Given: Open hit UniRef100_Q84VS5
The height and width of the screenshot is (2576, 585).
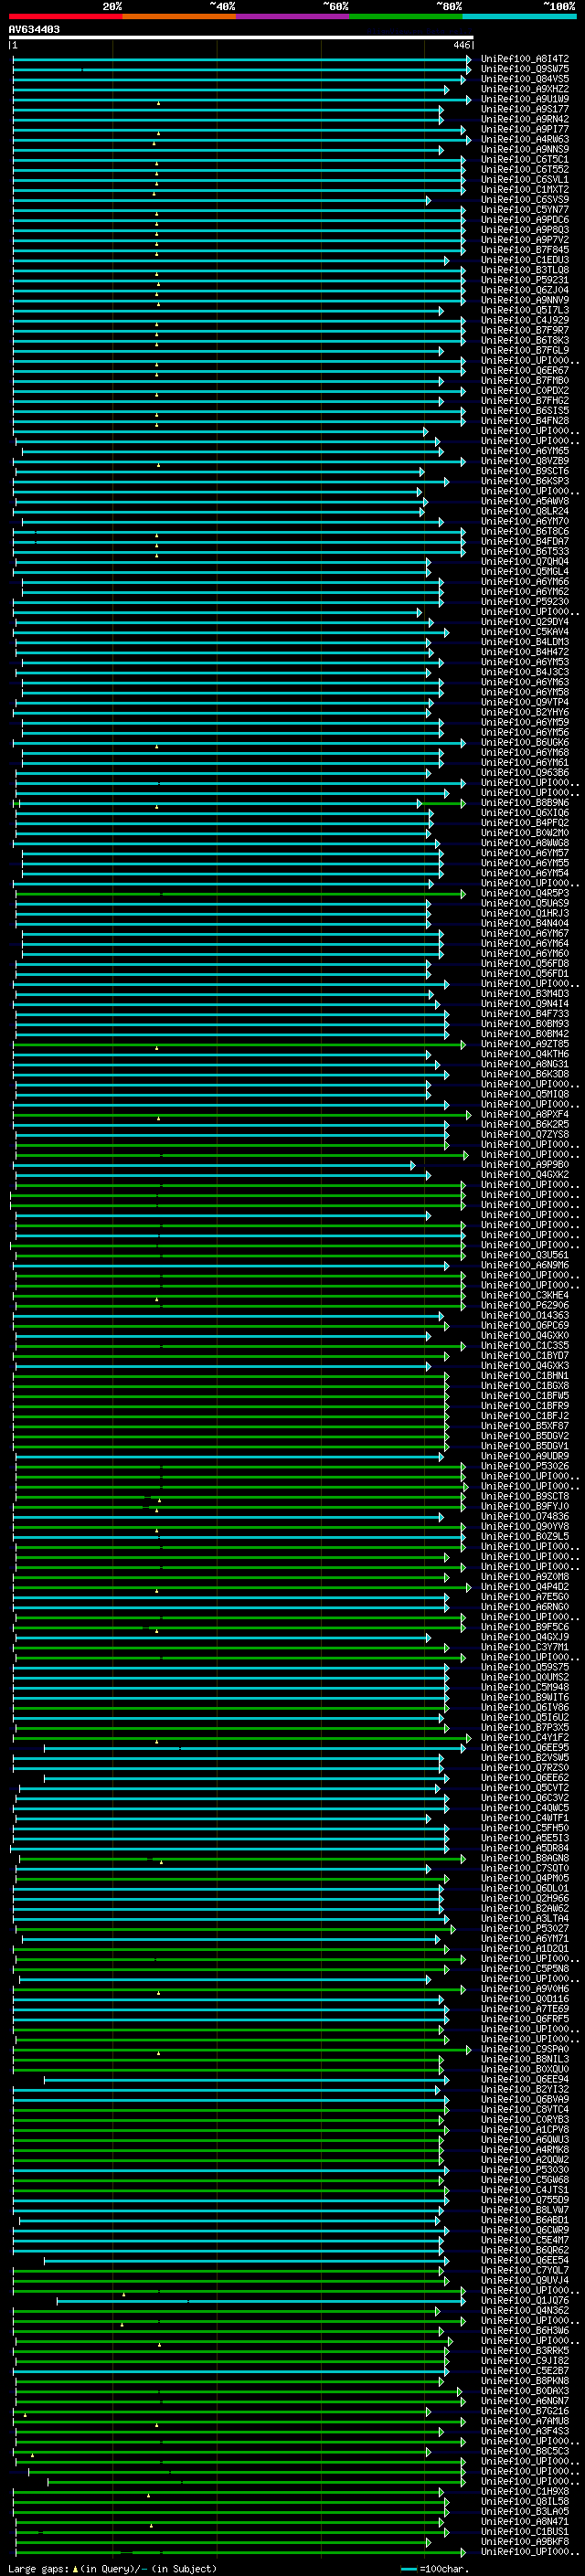Looking at the screenshot, I should (x=525, y=79).
